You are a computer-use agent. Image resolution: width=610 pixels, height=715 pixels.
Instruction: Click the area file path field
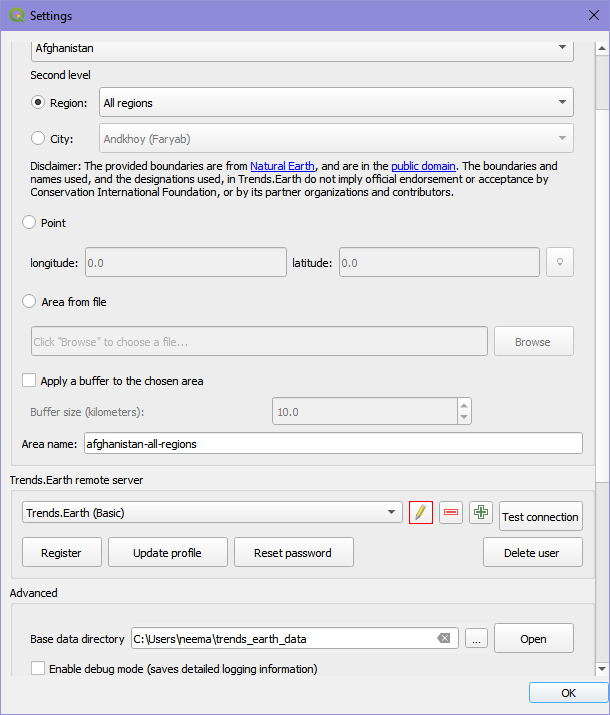(x=259, y=341)
